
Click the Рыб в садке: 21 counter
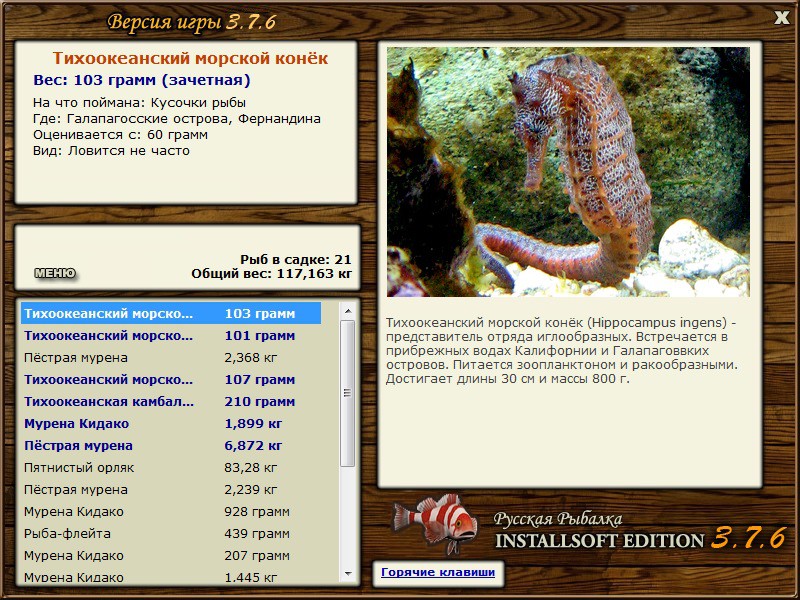coord(296,259)
